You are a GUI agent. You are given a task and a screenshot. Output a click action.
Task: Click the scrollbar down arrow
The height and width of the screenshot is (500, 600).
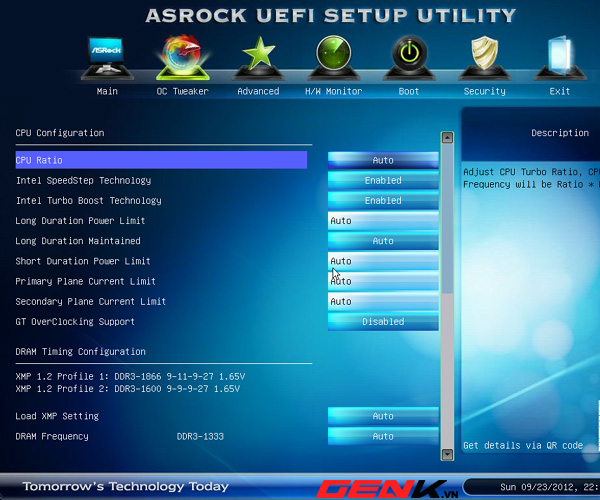[x=447, y=454]
